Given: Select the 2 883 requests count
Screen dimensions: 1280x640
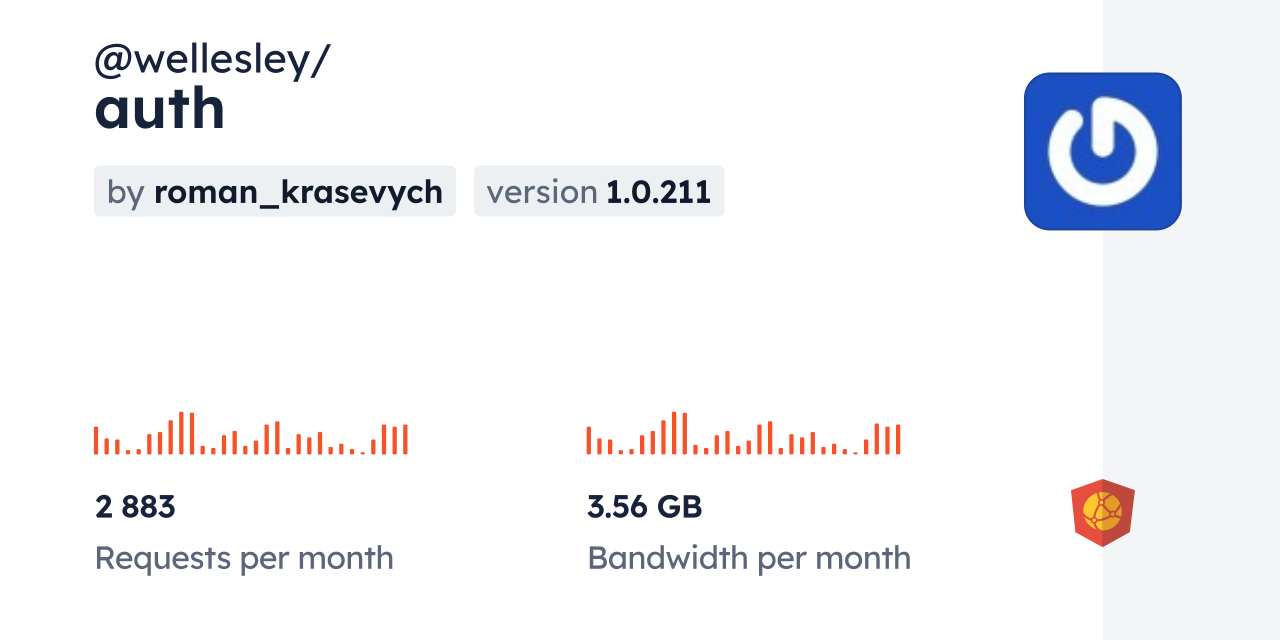Looking at the screenshot, I should pos(135,507).
